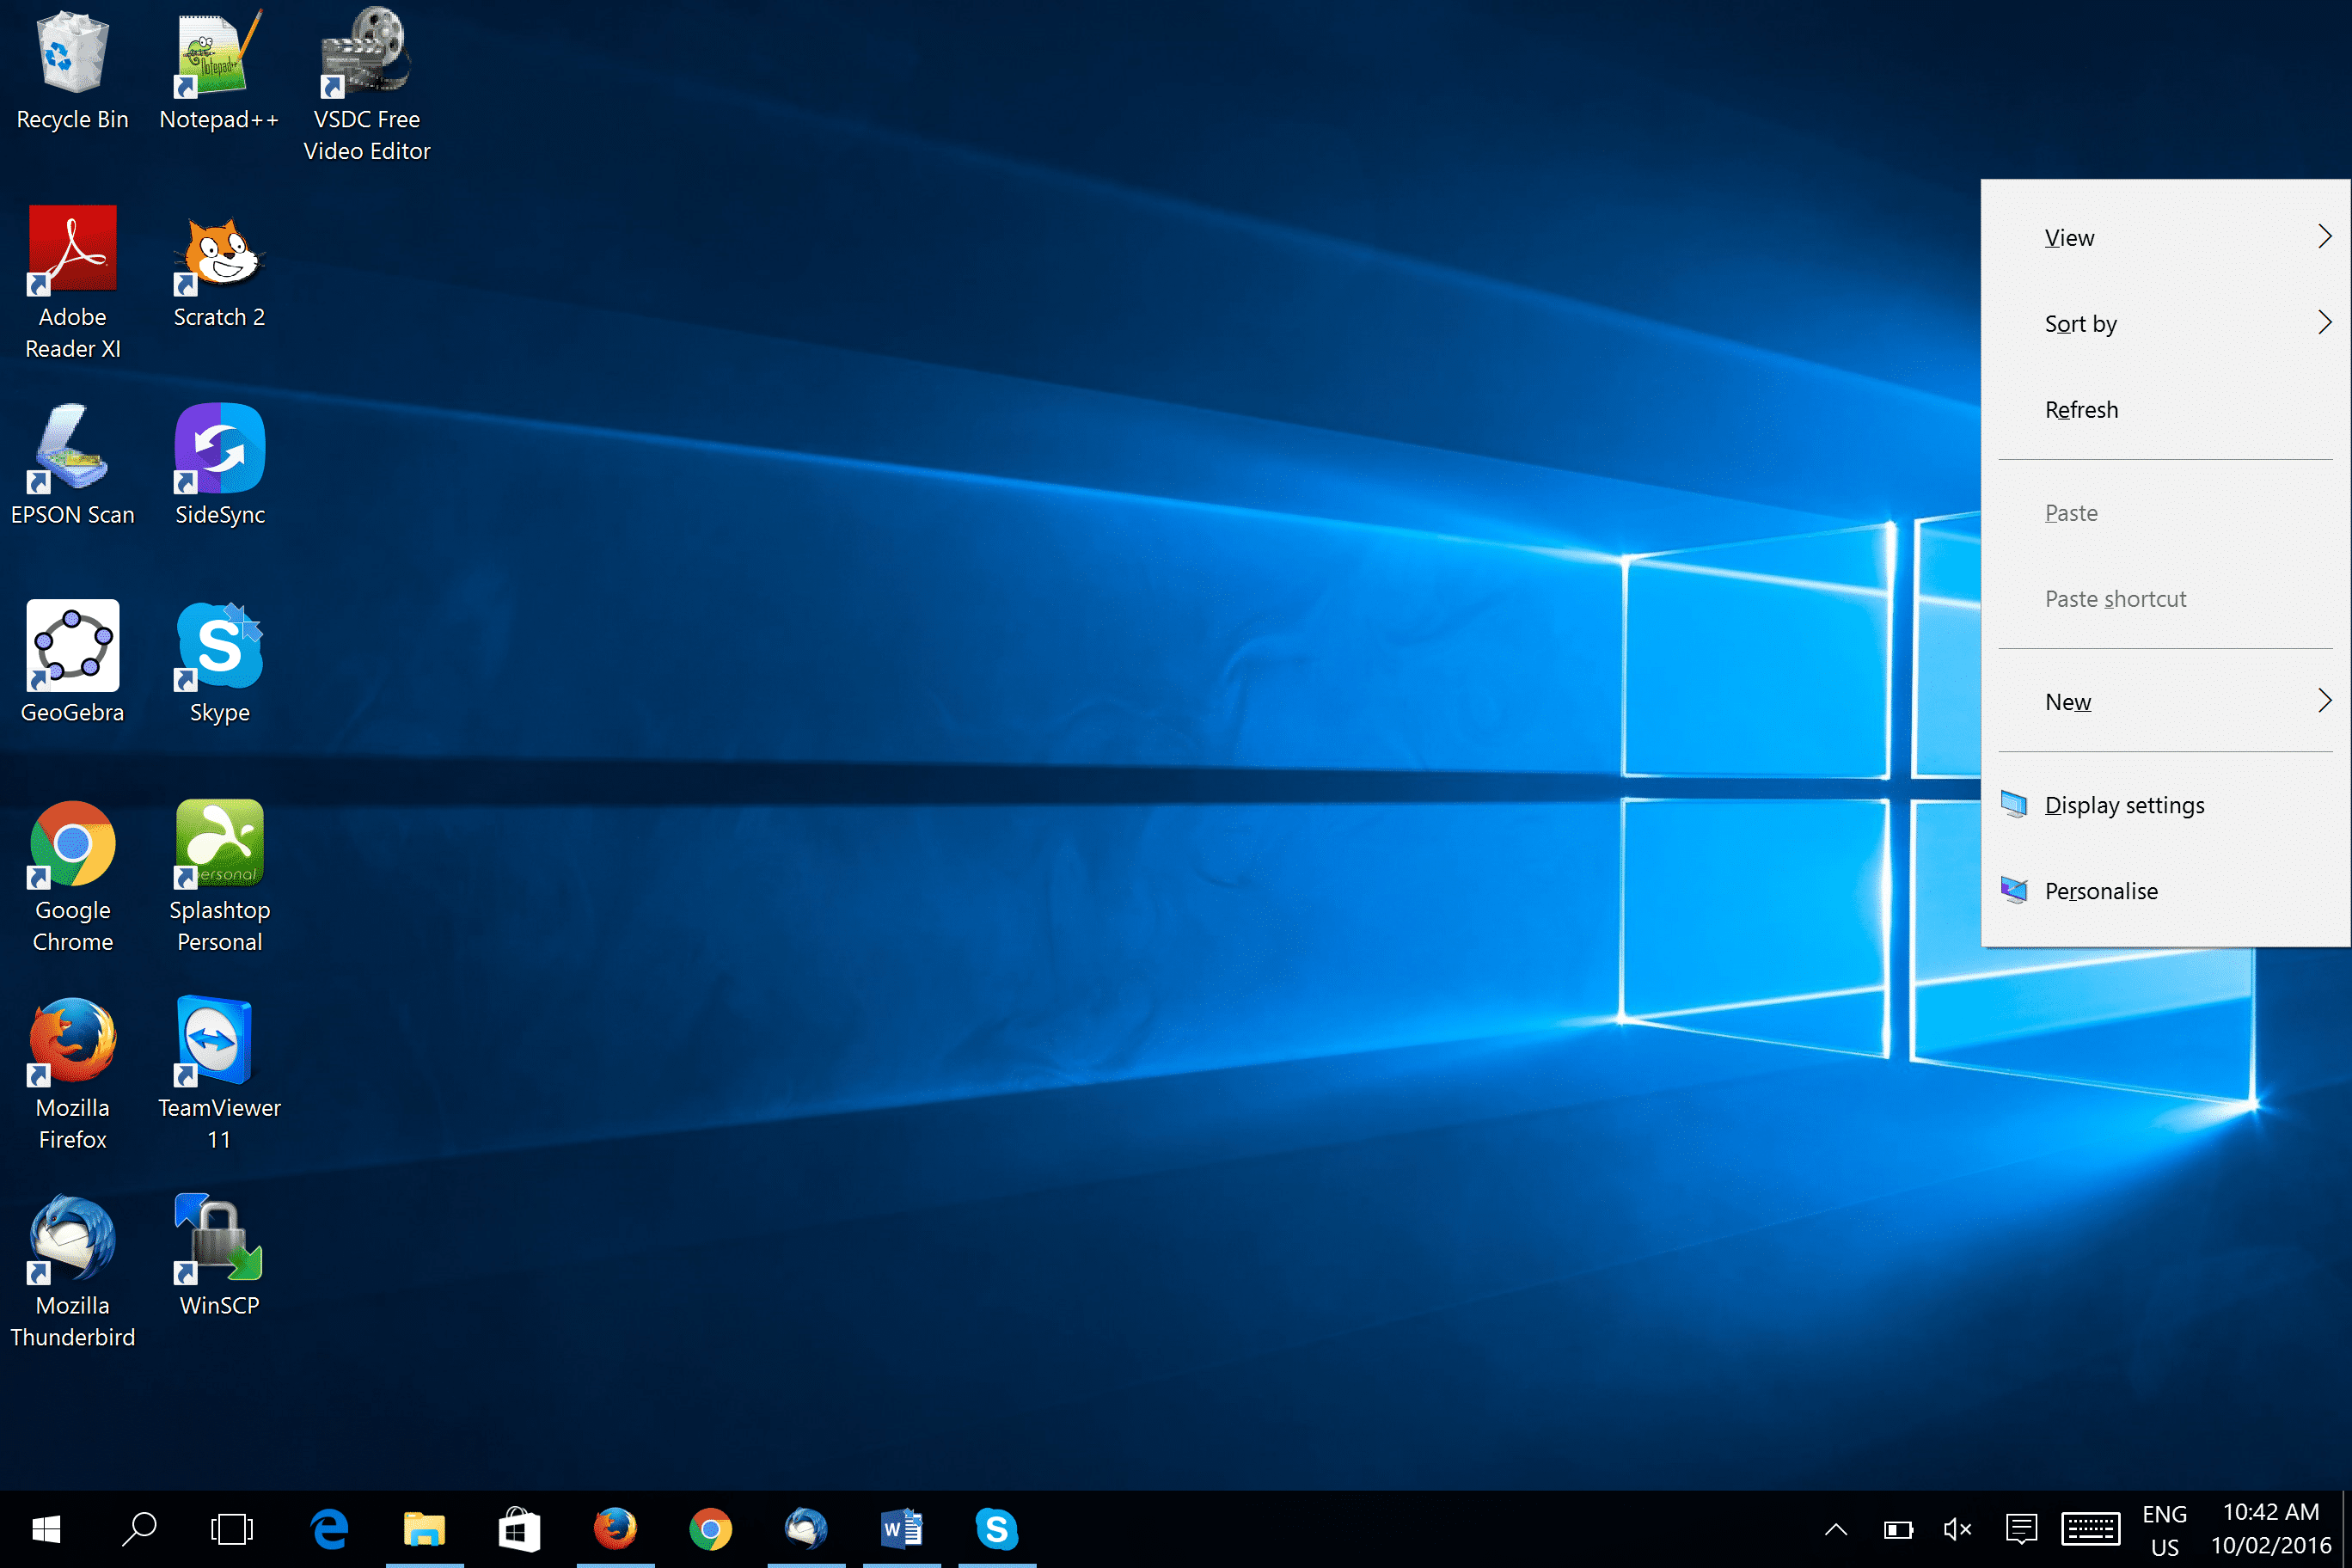Switch to Thunderbird in taskbar
This screenshot has height=1568, width=2352.
pyautogui.click(x=806, y=1529)
